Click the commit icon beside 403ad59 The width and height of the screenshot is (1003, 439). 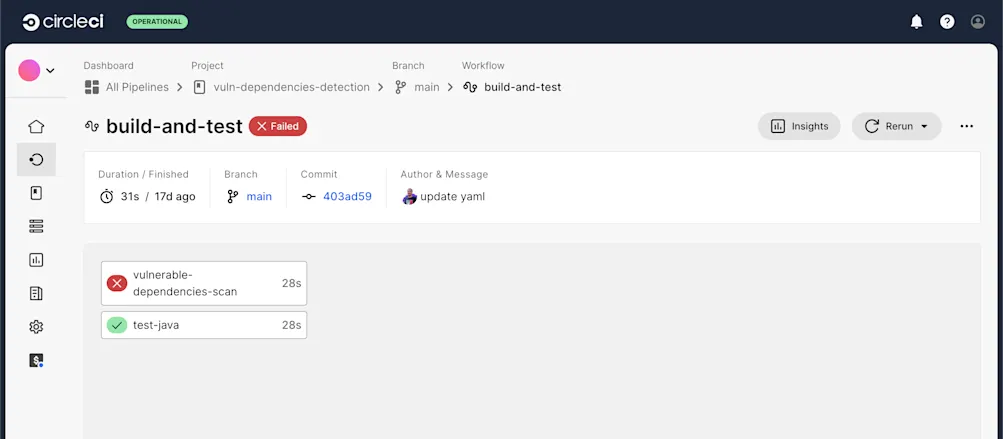coord(309,196)
